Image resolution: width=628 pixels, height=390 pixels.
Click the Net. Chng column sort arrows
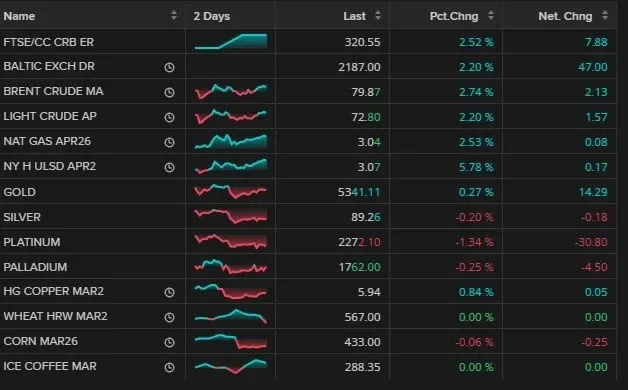605,16
